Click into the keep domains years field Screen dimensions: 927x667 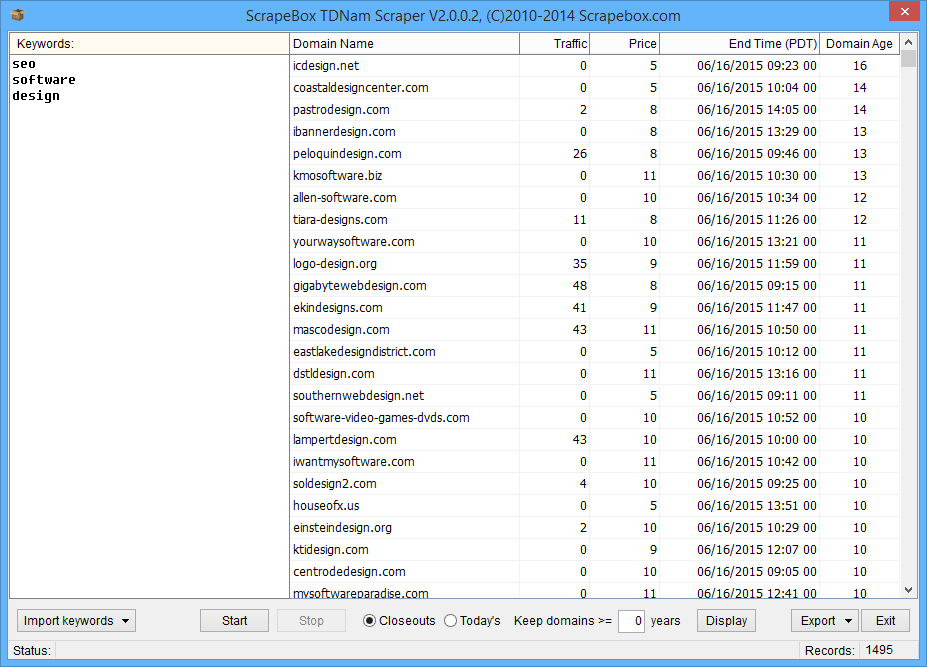point(631,621)
